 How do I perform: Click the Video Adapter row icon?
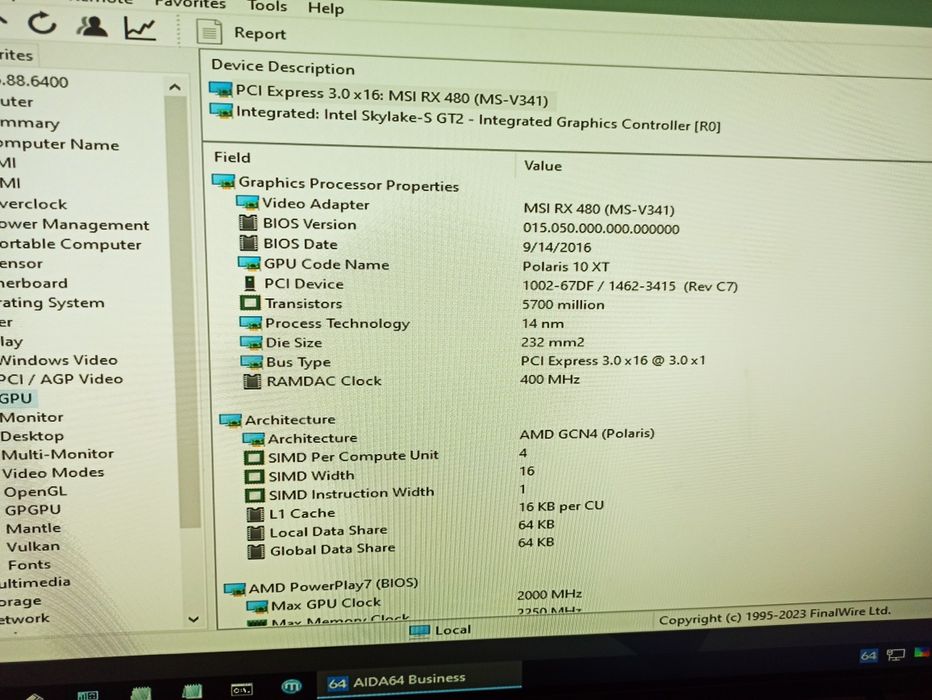pos(247,203)
